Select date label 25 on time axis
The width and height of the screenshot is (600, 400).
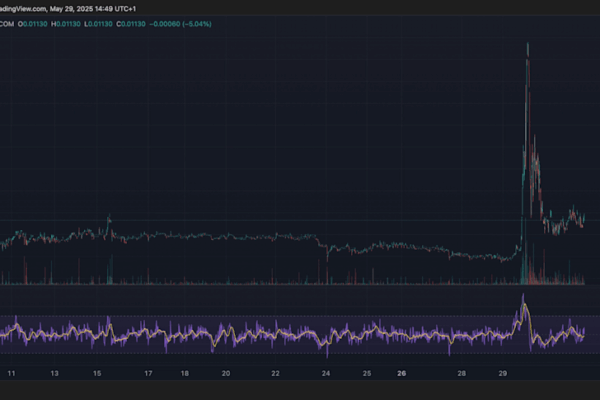point(367,373)
